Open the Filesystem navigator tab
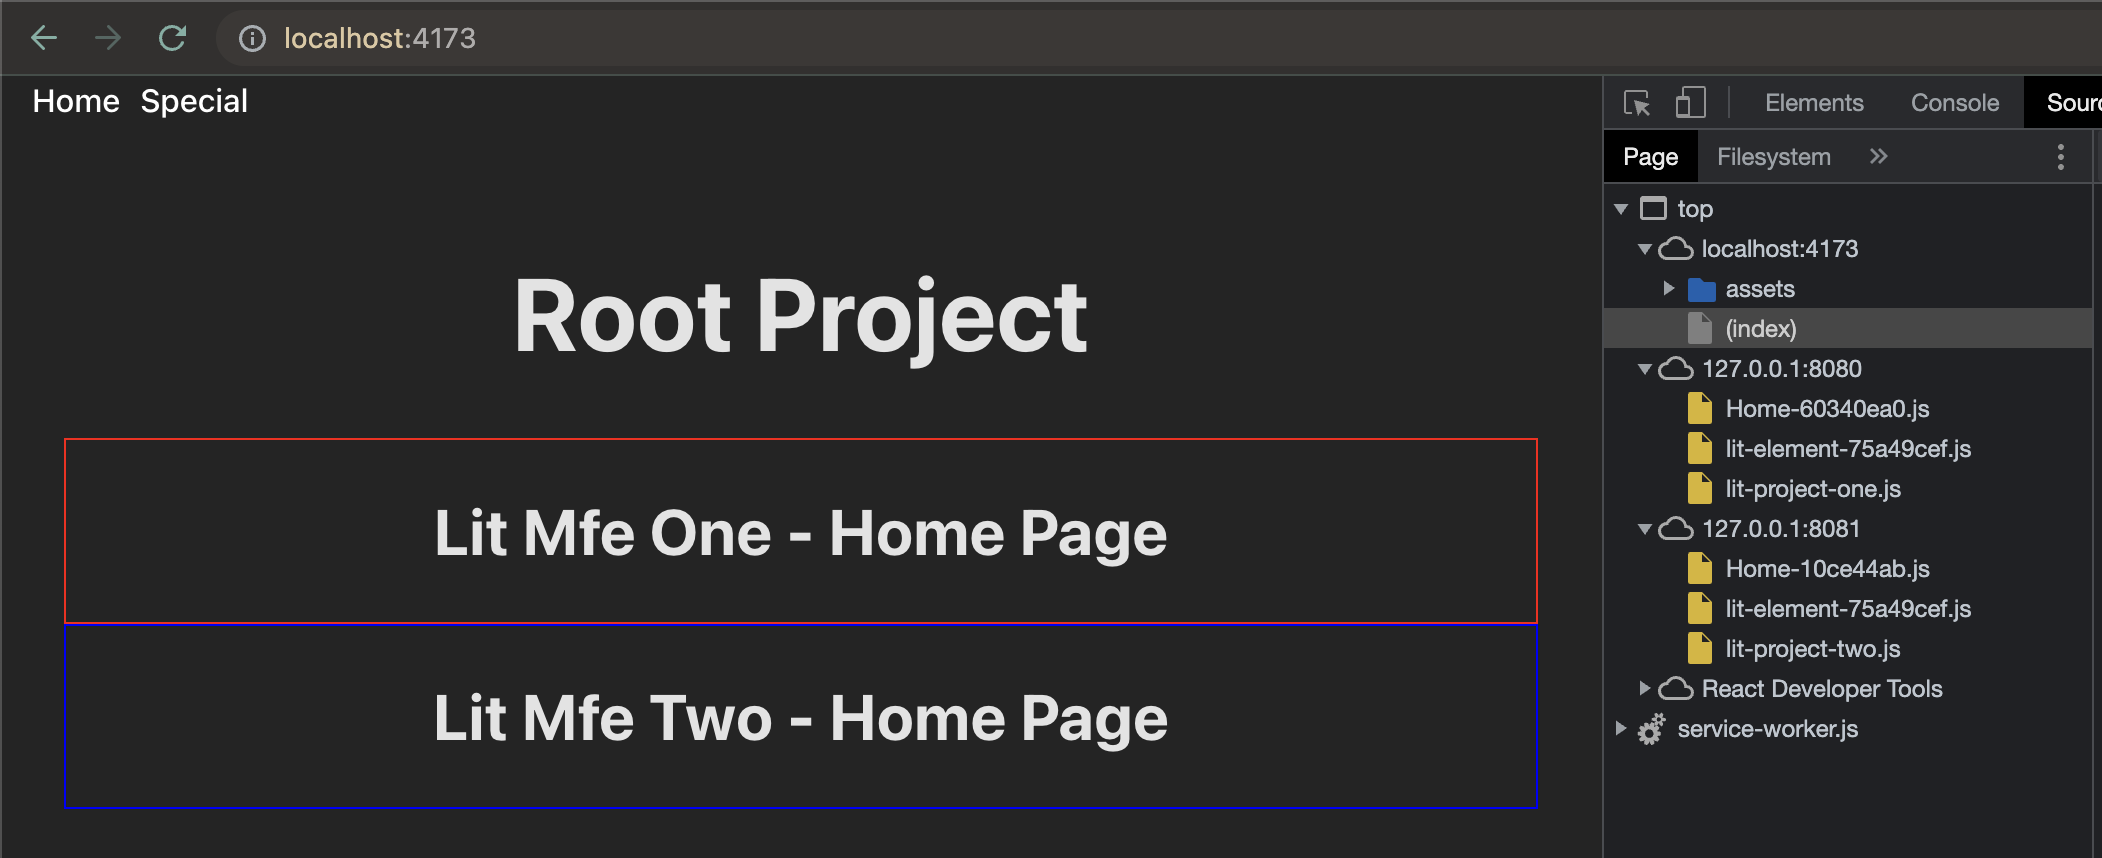Screen dimensions: 2102x858 (x=1774, y=157)
